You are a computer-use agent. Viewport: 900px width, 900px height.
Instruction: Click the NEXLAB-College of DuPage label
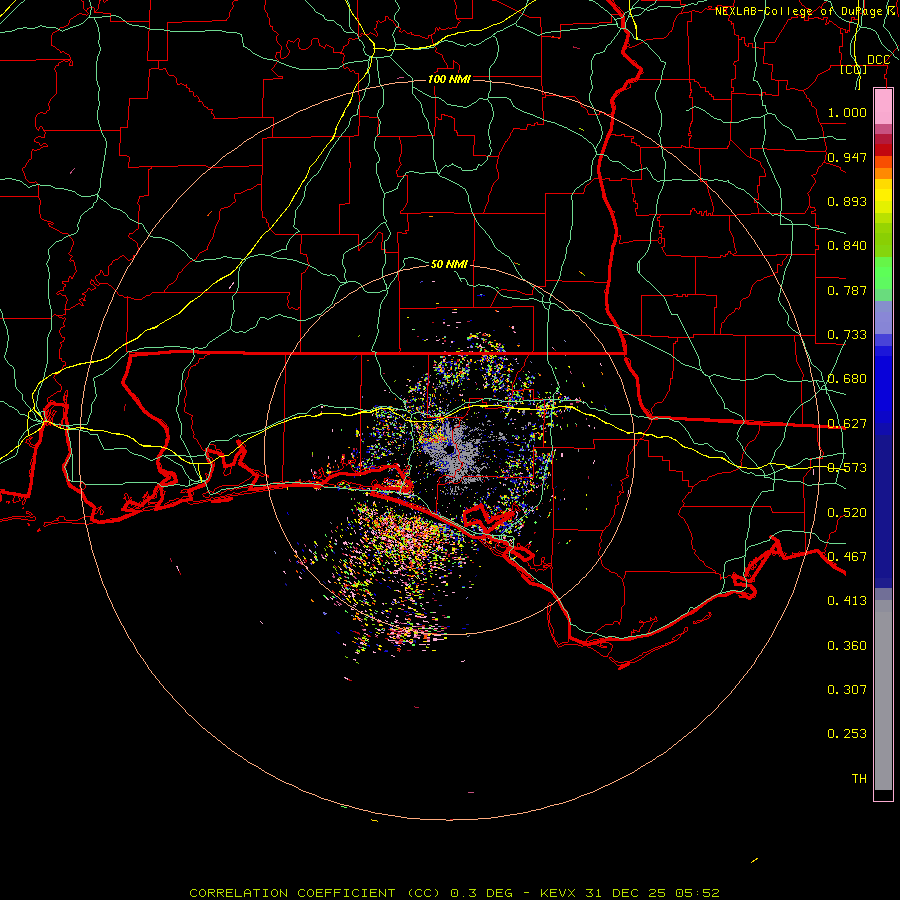point(807,11)
